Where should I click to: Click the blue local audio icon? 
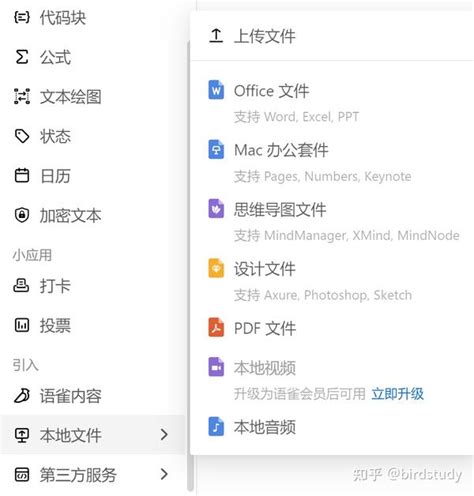216,426
